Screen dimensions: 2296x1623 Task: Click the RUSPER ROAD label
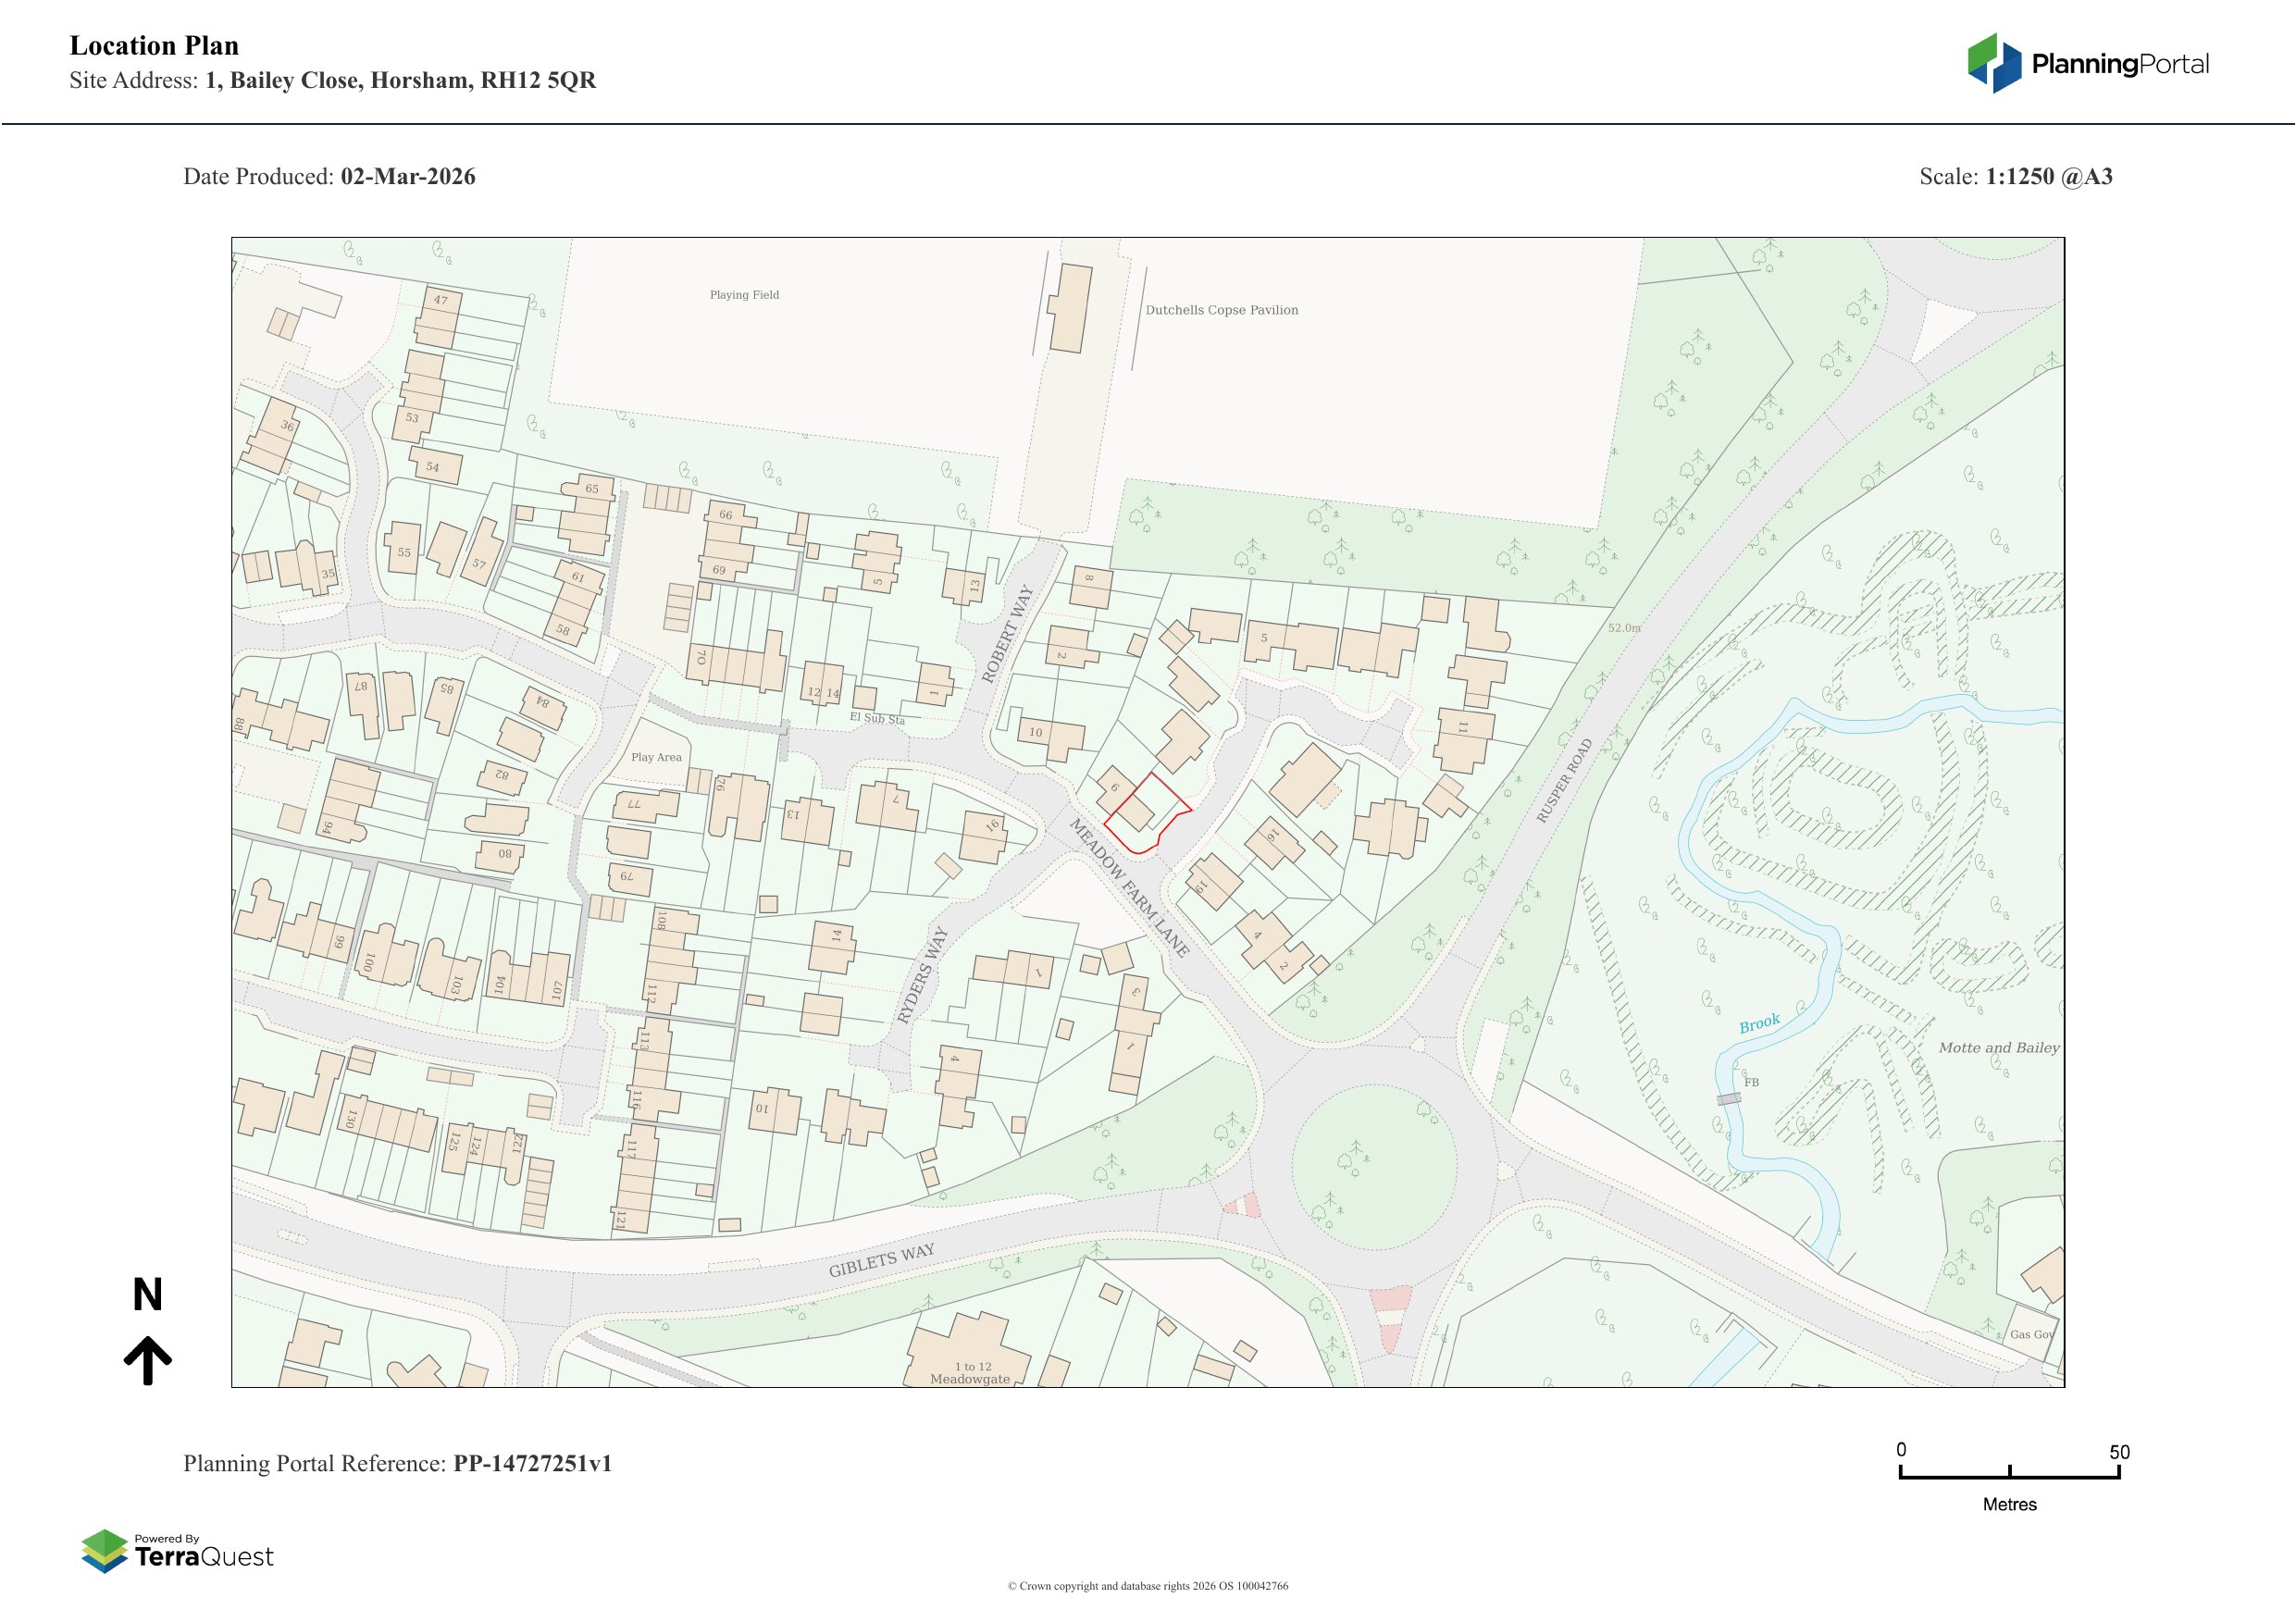[1564, 781]
